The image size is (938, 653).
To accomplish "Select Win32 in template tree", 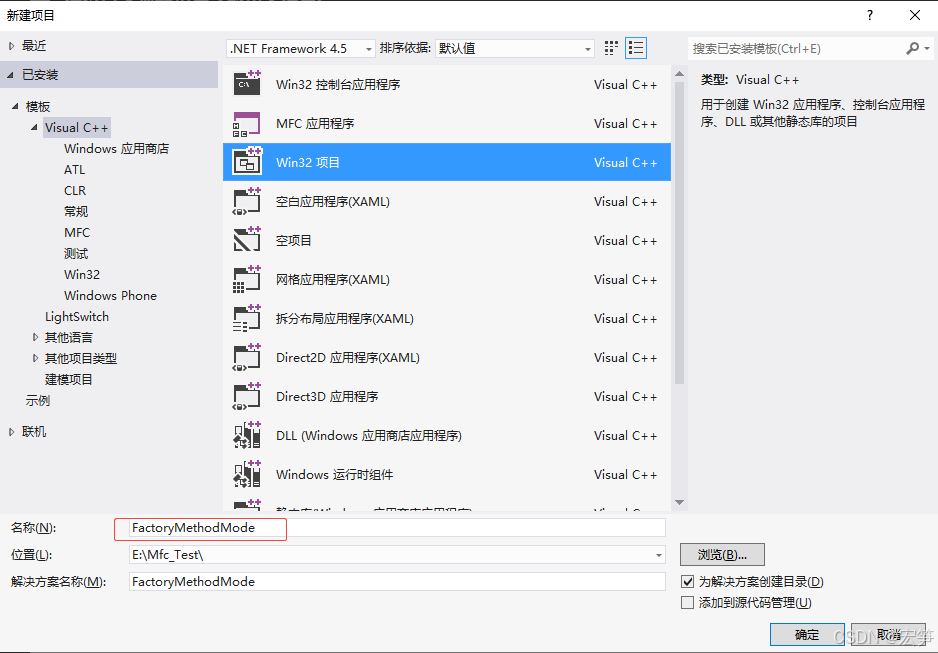I will [82, 274].
